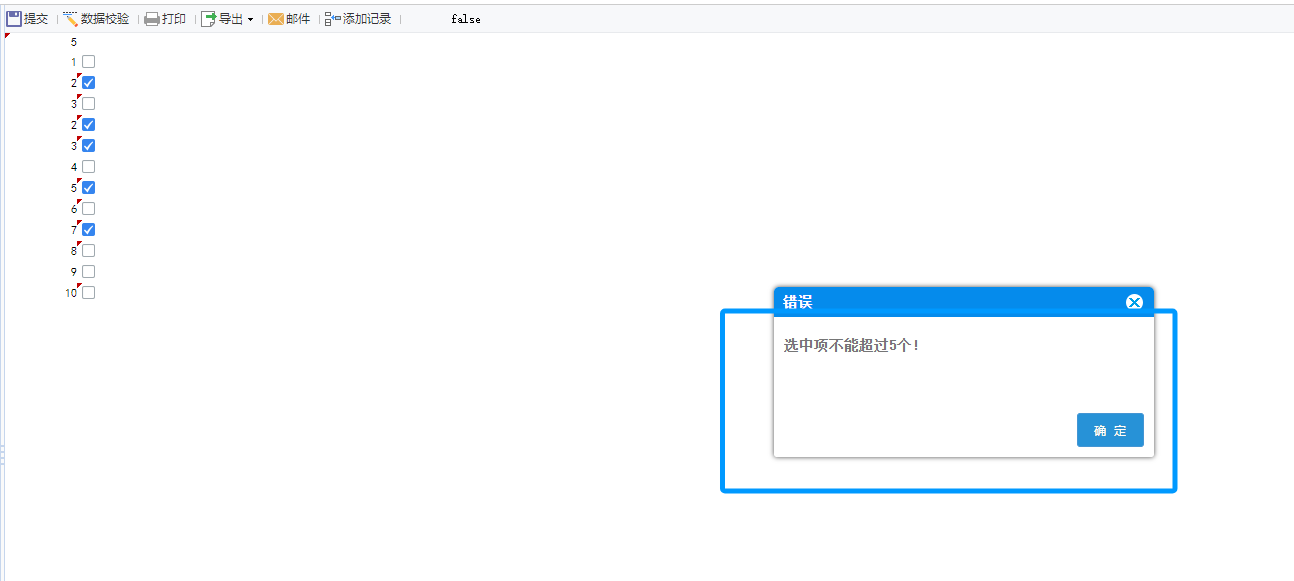Click the message '选中项不能超过5个!'
This screenshot has height=581, width=1294.
click(851, 345)
